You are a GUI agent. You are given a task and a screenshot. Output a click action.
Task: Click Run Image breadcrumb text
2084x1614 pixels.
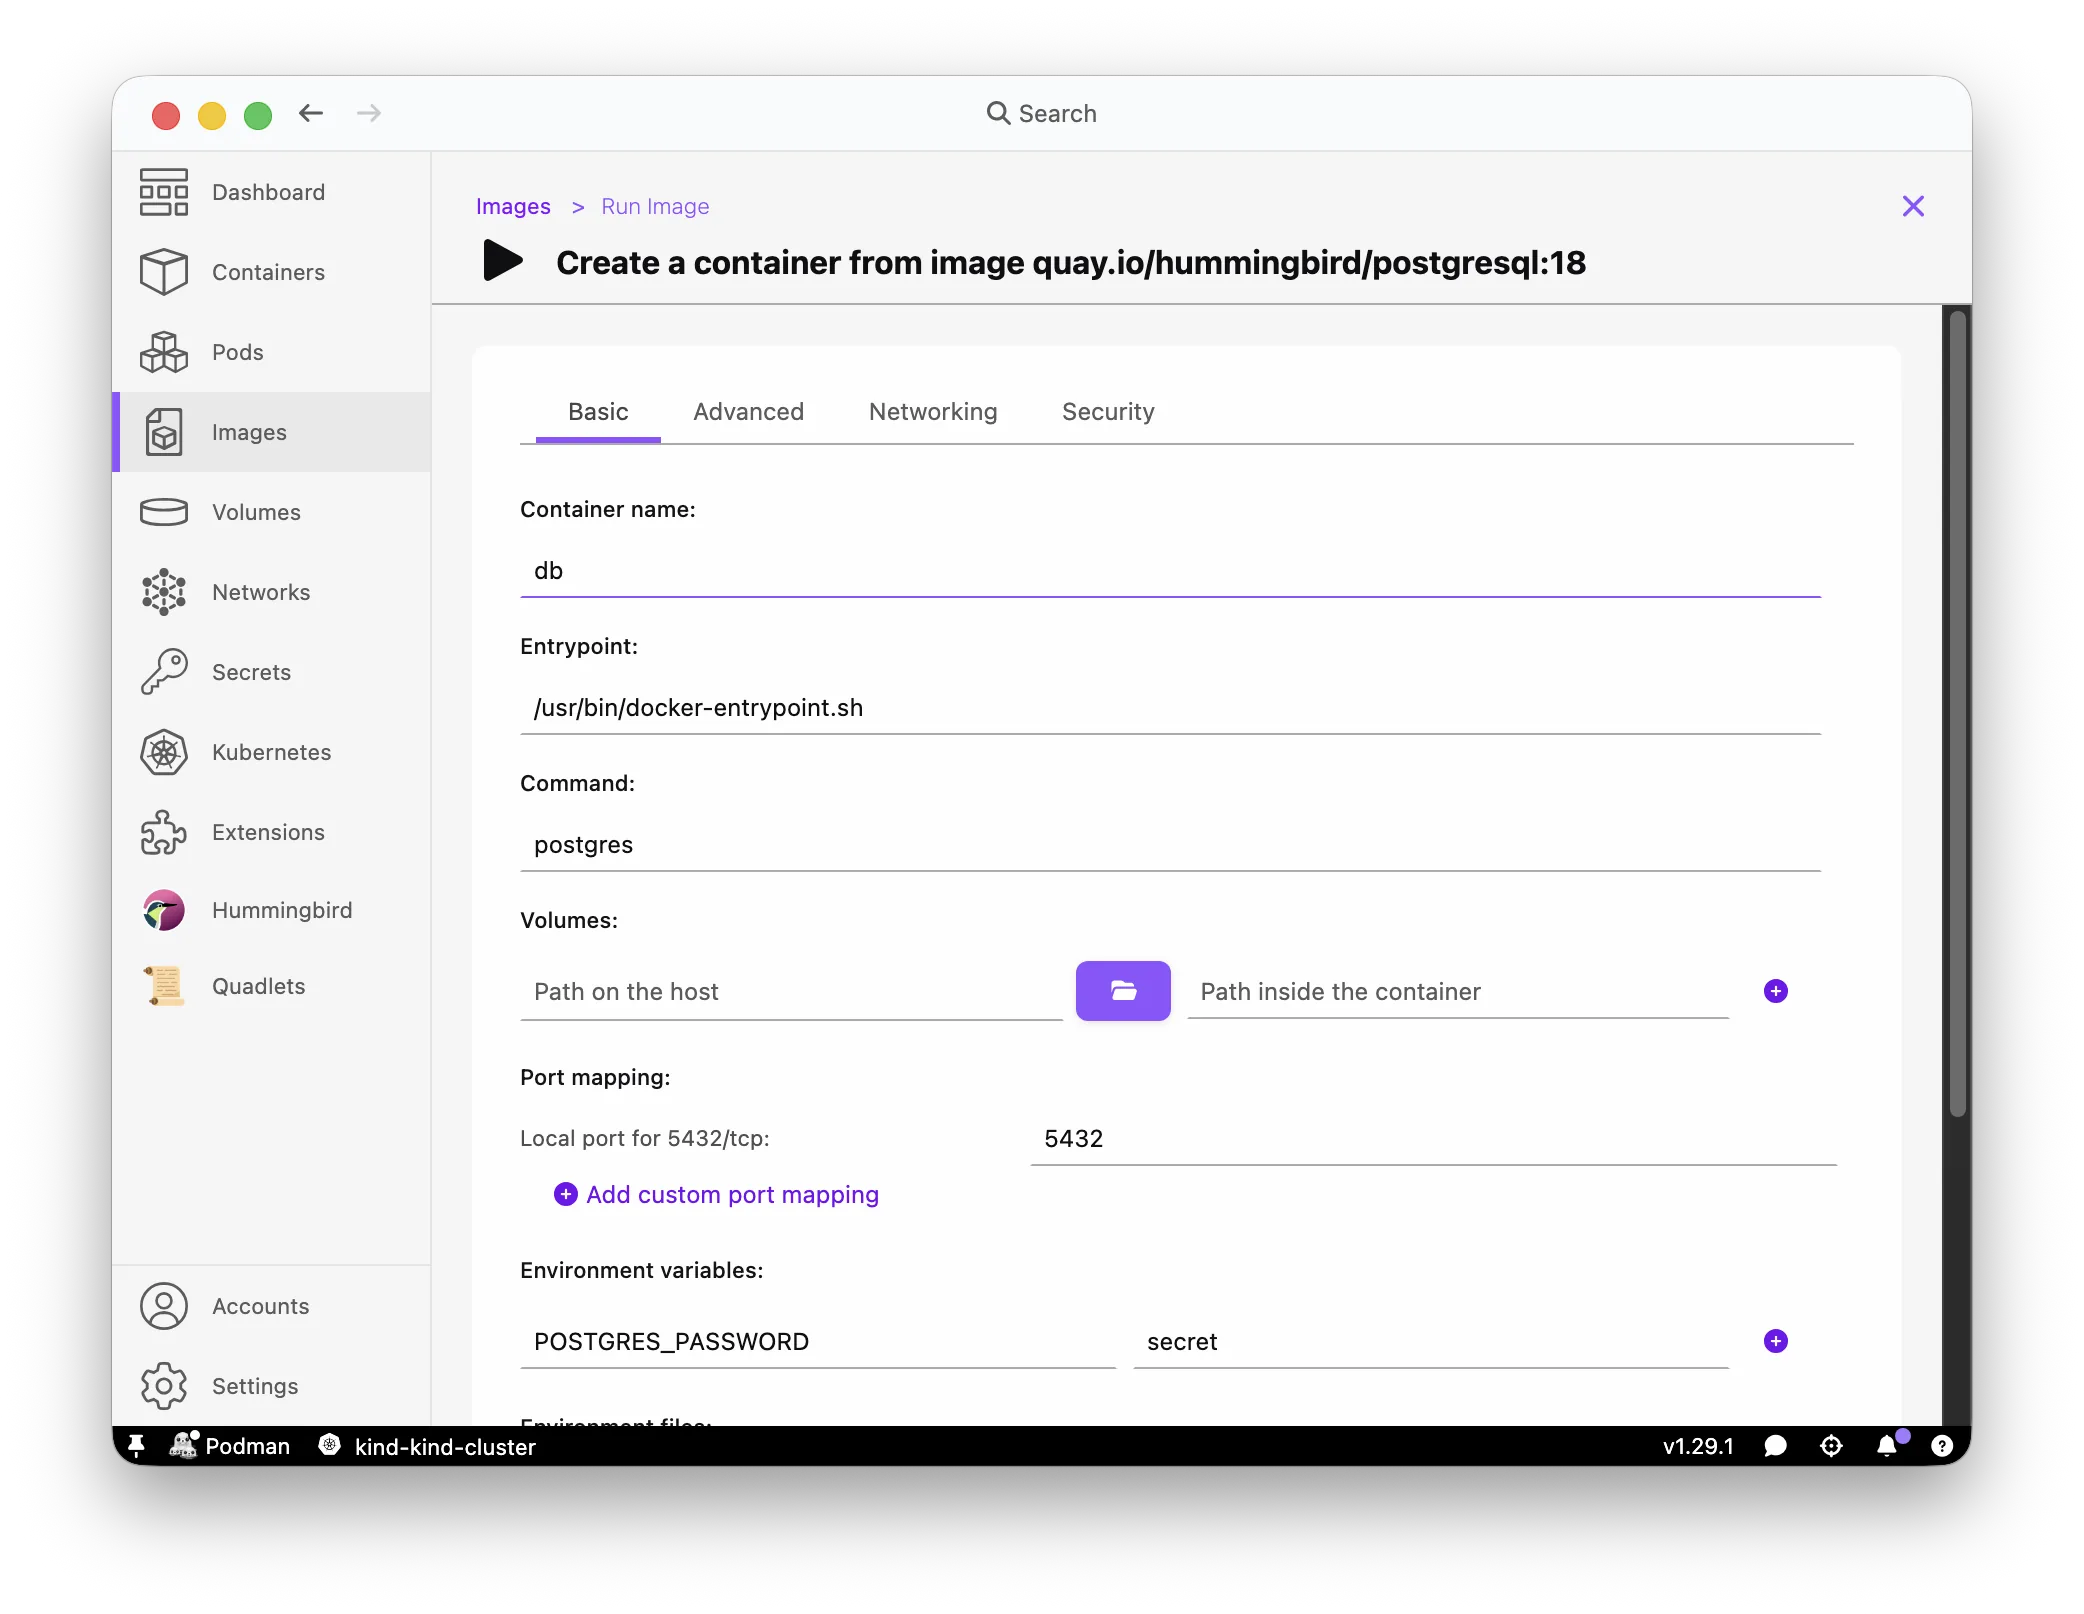point(655,206)
